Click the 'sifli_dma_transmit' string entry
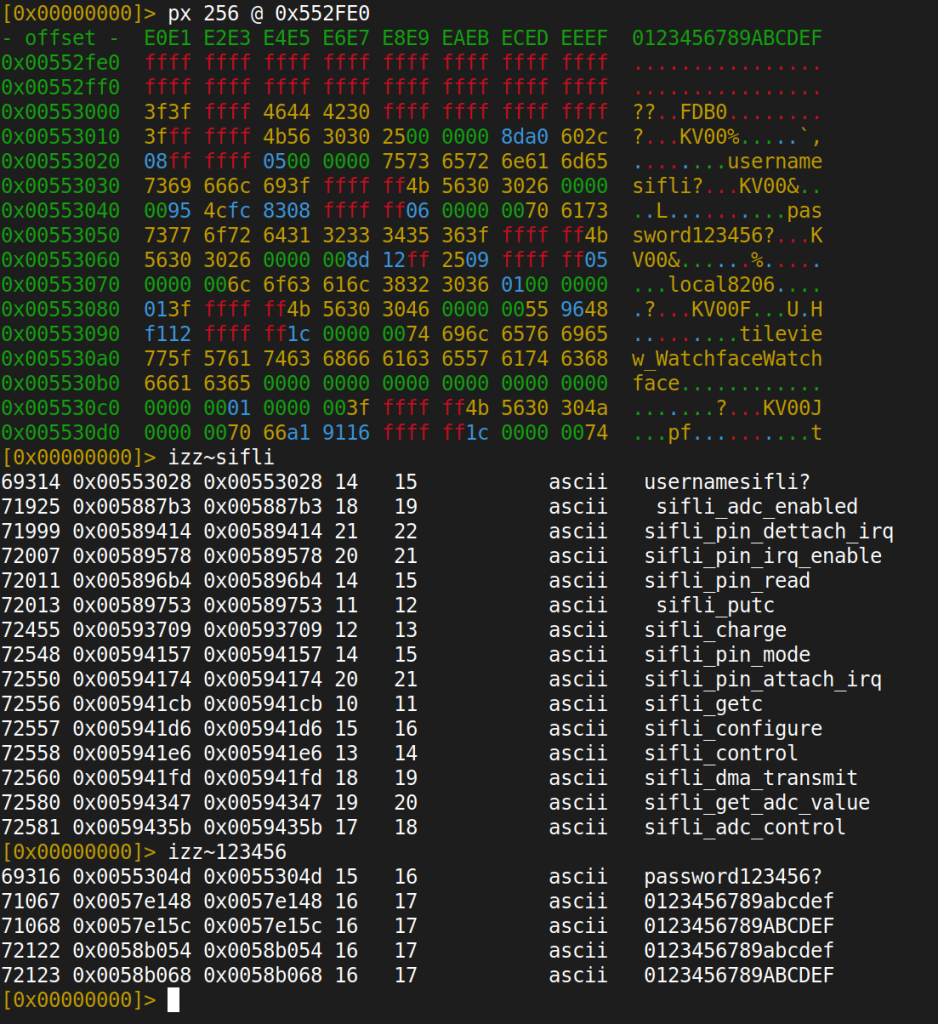 [750, 778]
